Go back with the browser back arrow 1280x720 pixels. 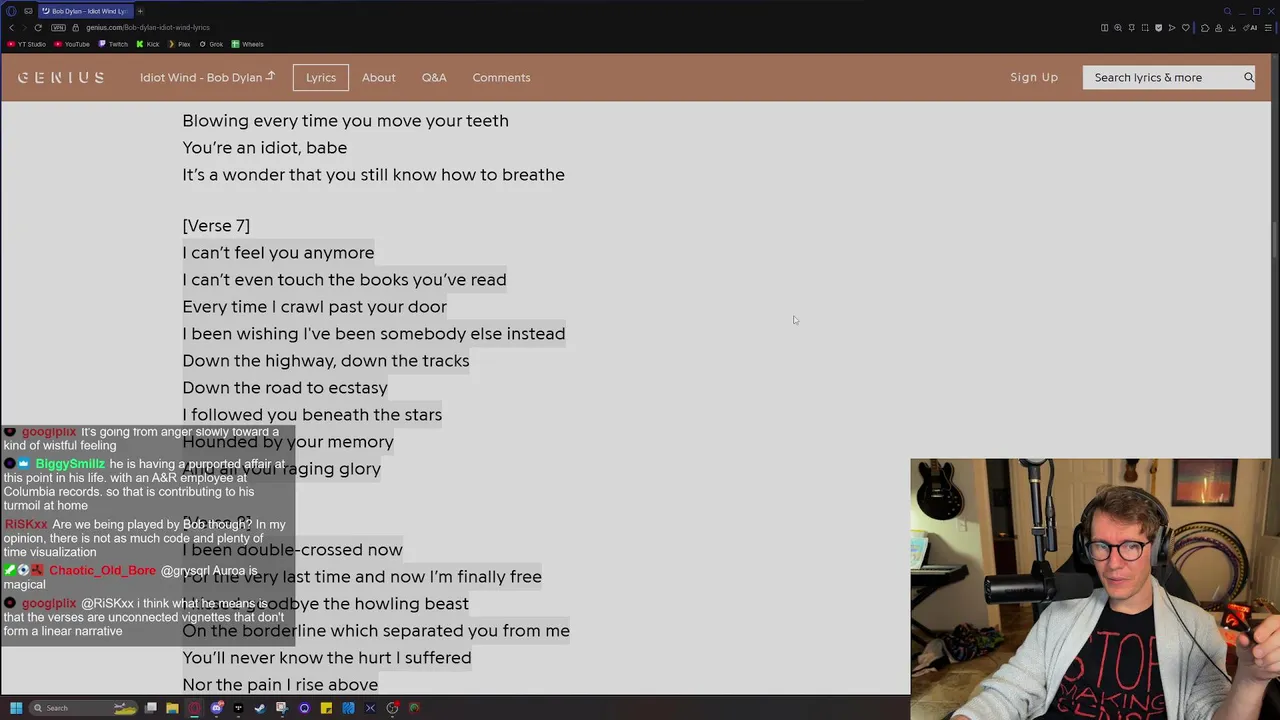[x=11, y=27]
